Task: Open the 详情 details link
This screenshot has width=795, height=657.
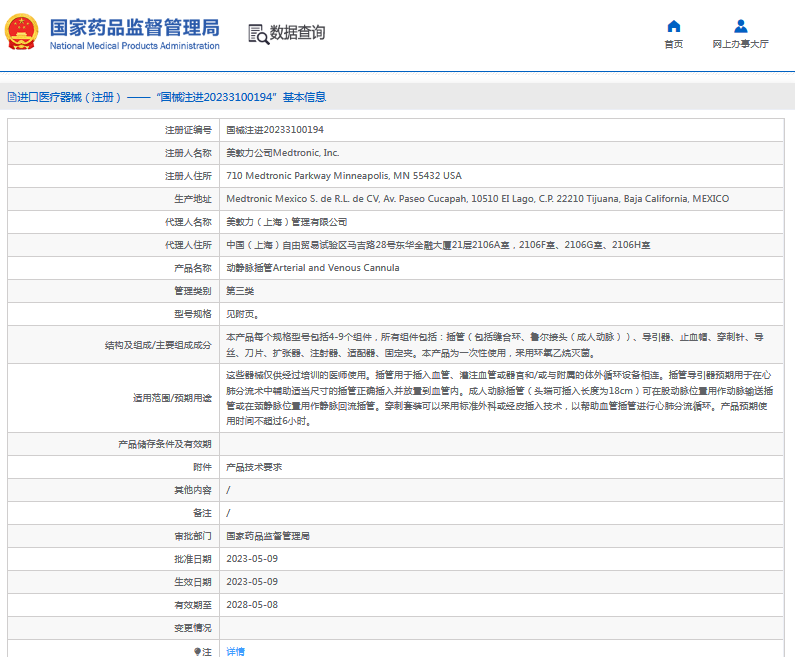Action: 235,651
